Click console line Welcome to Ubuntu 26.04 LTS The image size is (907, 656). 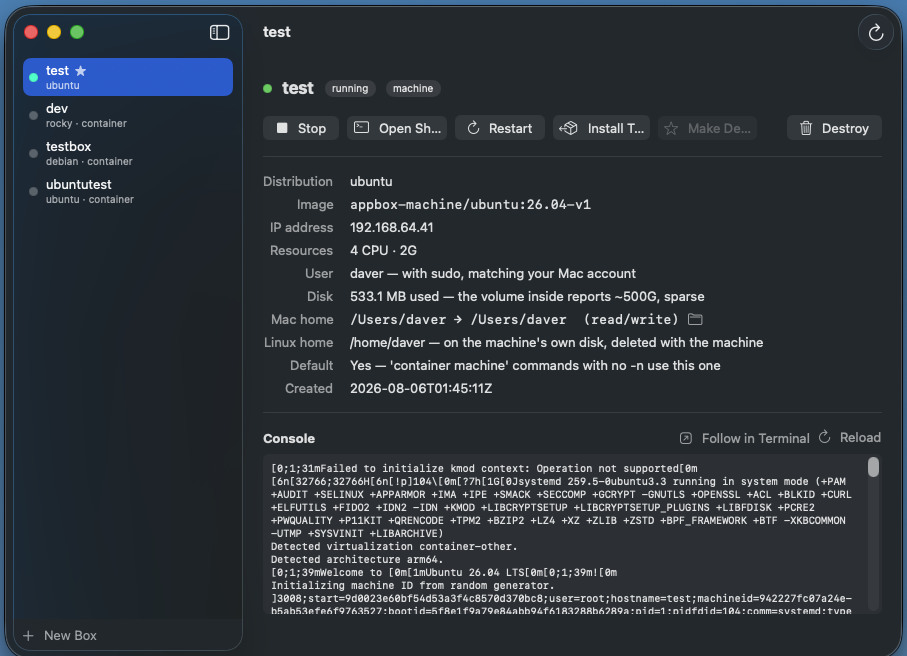click(444, 573)
